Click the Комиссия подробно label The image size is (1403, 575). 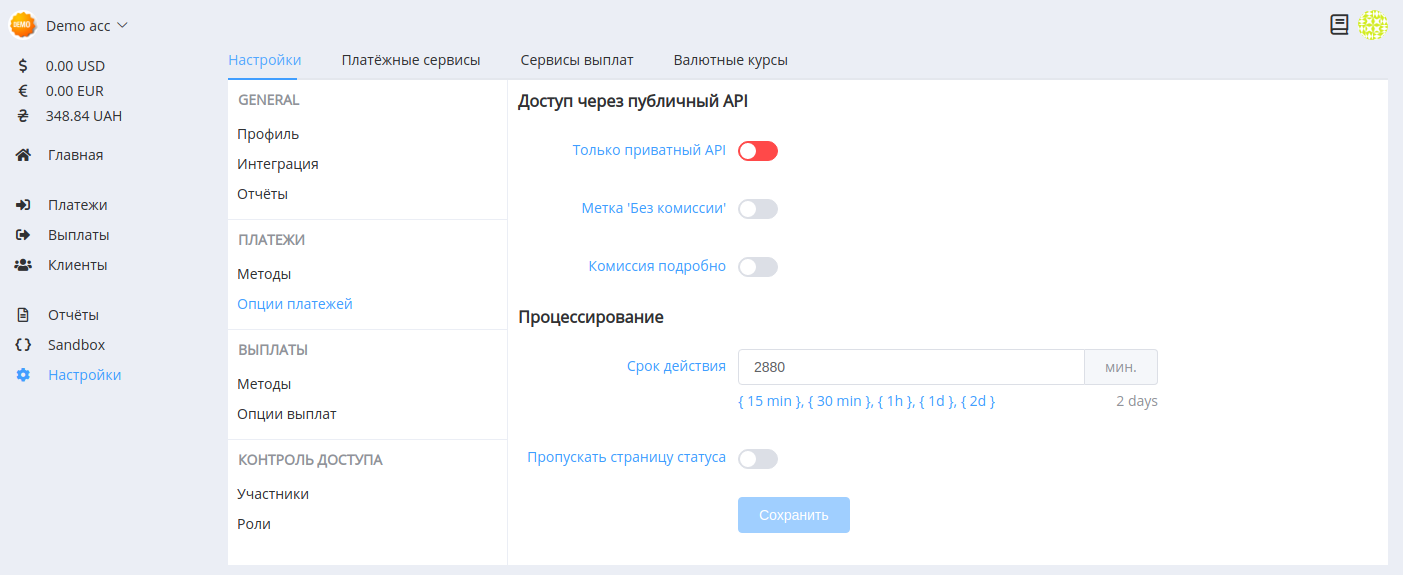pos(657,266)
